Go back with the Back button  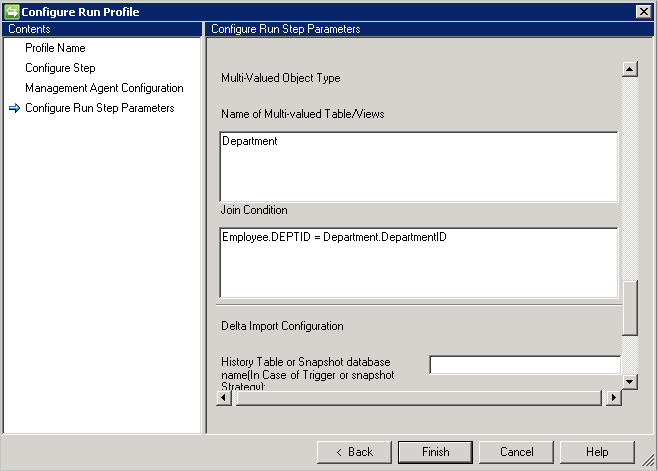[x=354, y=452]
